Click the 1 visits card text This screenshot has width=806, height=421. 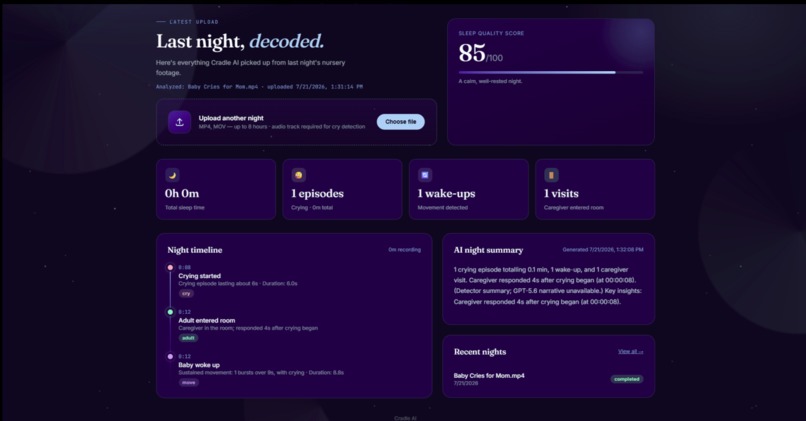tap(561, 194)
